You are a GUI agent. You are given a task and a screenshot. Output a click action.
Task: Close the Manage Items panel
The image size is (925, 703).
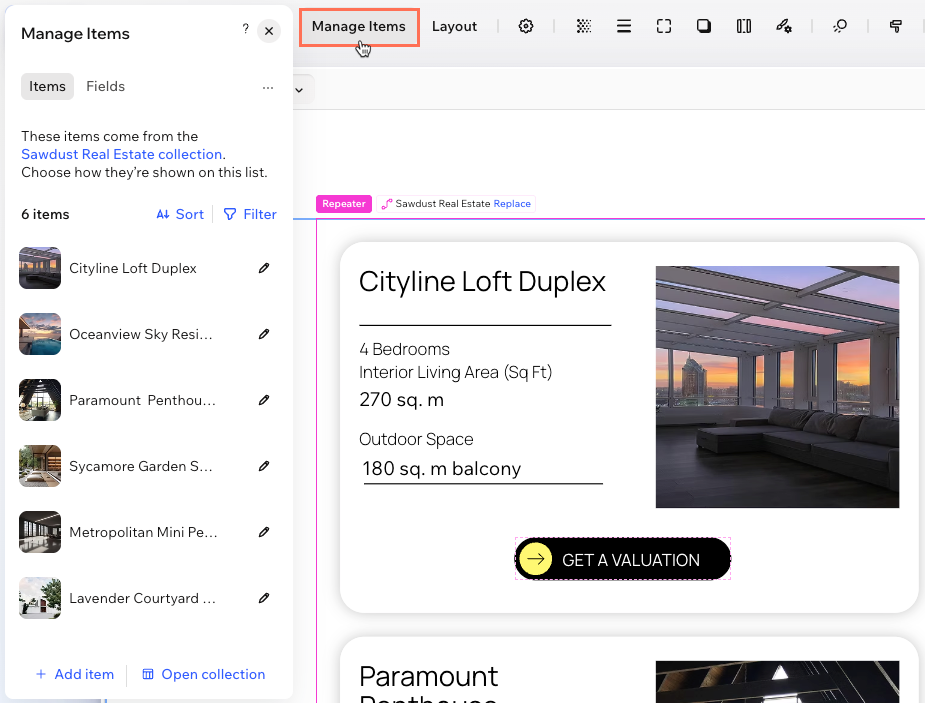[x=269, y=31]
